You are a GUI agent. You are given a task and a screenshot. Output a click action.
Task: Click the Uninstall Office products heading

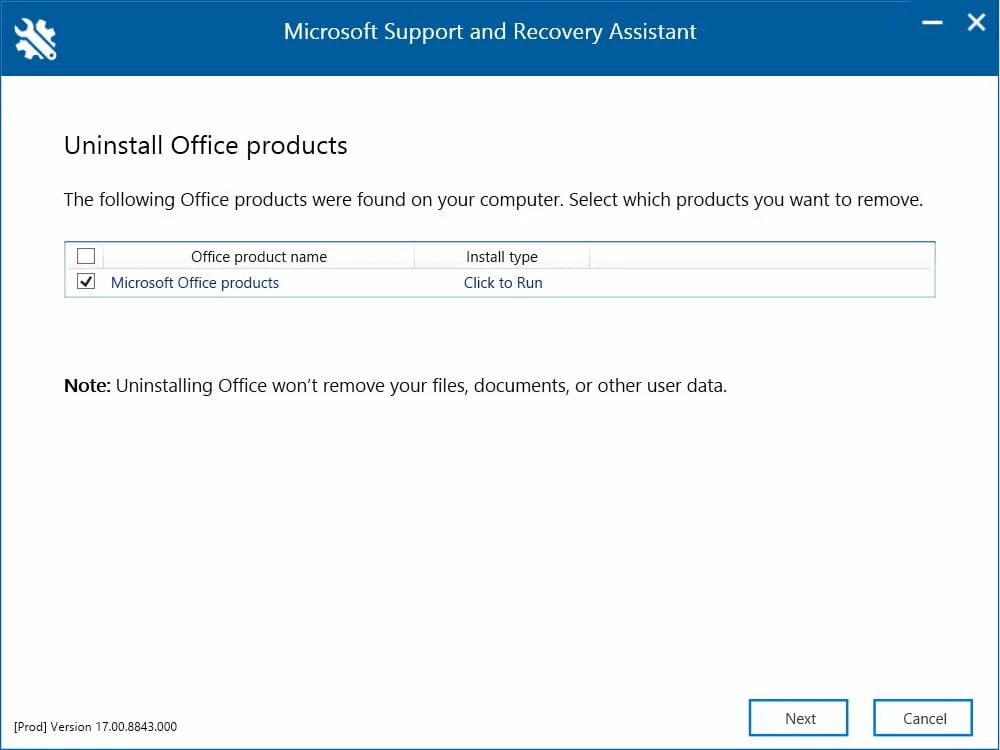(x=205, y=146)
